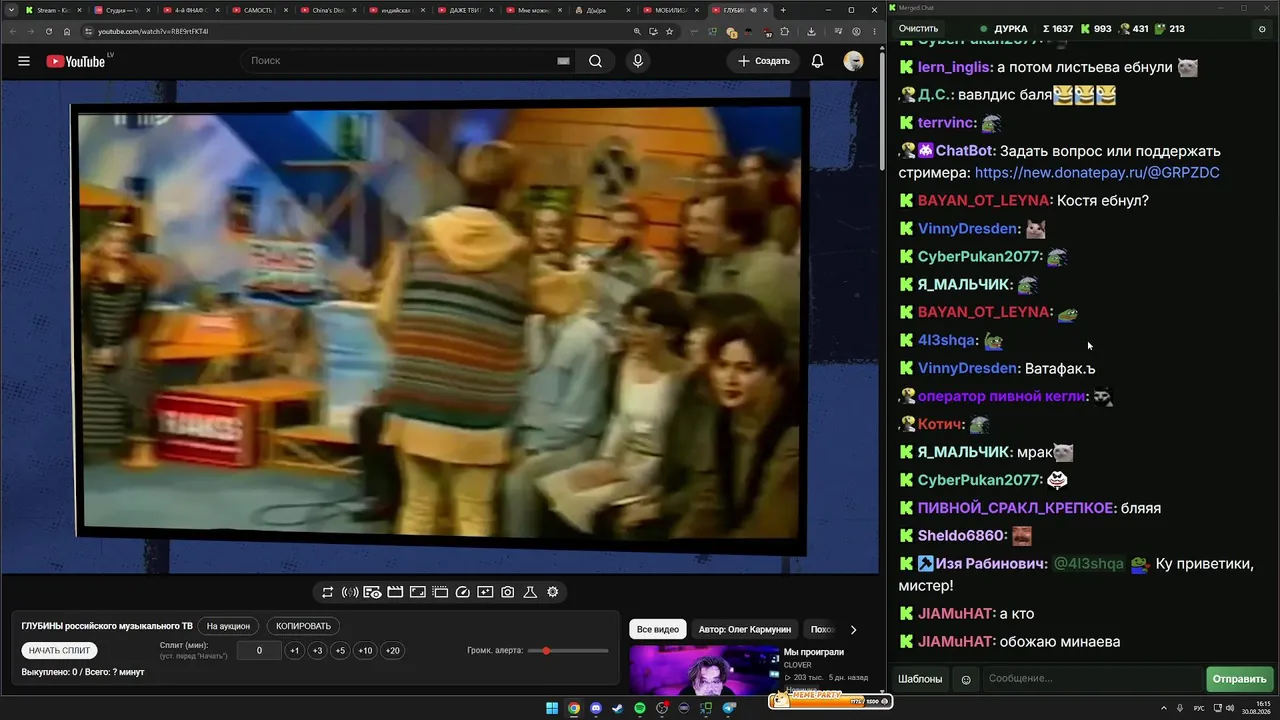Click the split minutes number field
1280x720 pixels.
pos(260,651)
